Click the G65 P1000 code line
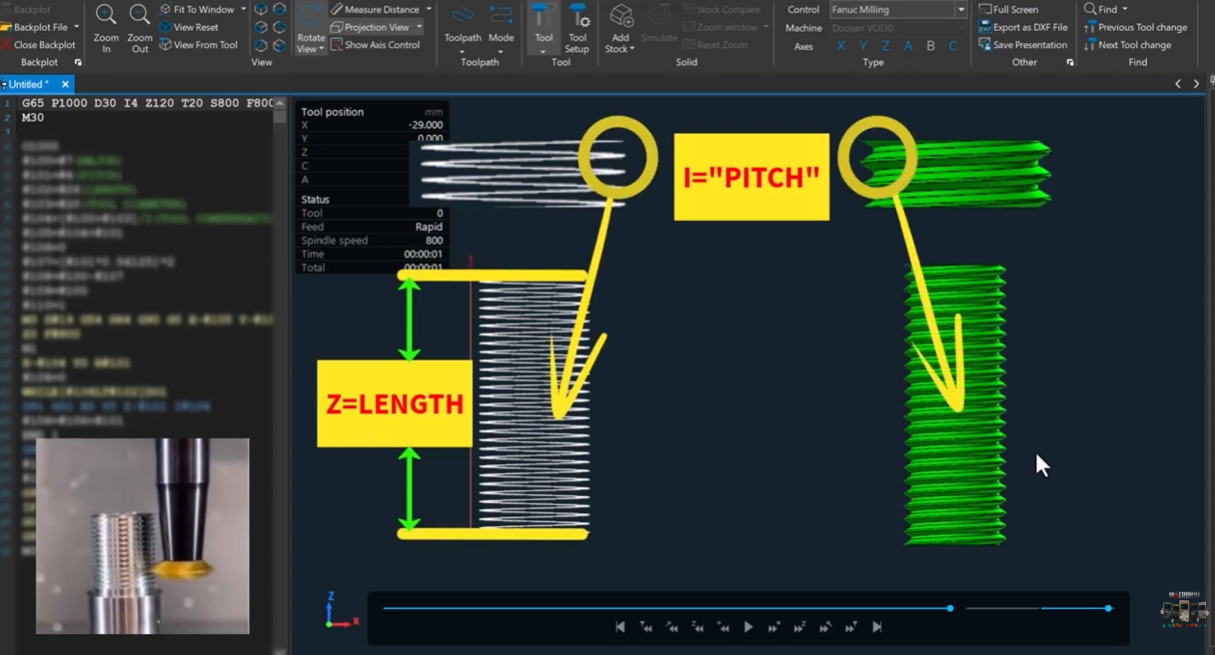Image resolution: width=1215 pixels, height=655 pixels. tap(147, 103)
